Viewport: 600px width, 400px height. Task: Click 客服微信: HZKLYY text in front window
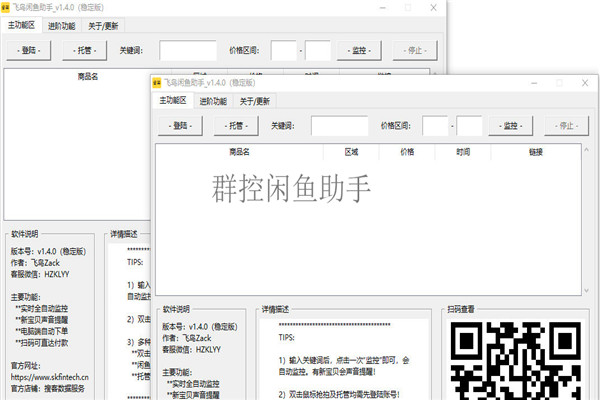point(191,349)
